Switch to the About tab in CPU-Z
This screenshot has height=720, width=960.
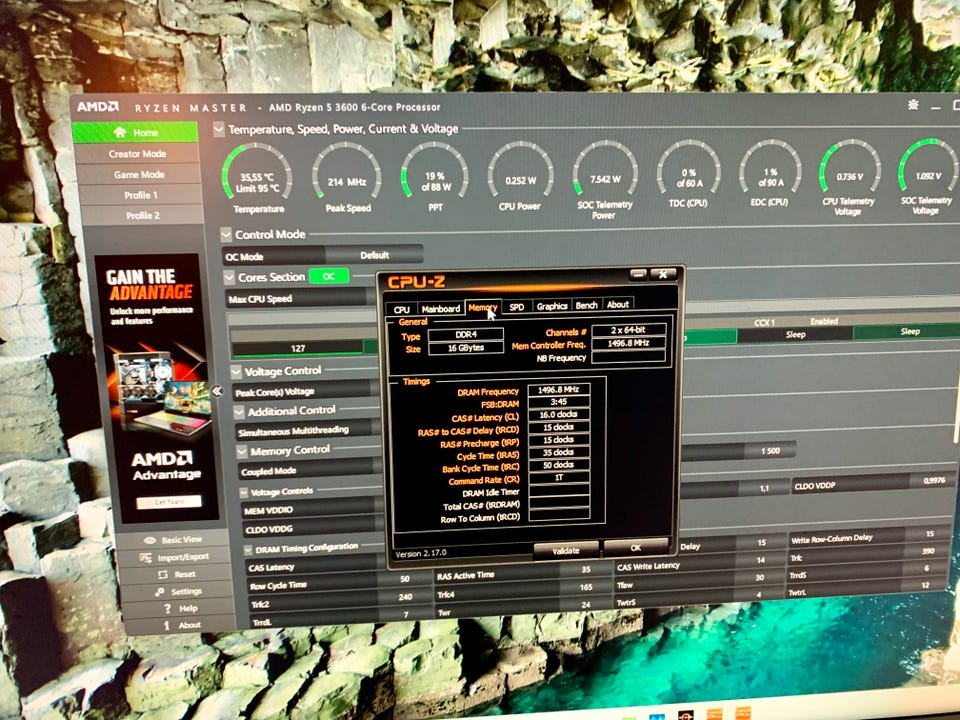(x=618, y=304)
